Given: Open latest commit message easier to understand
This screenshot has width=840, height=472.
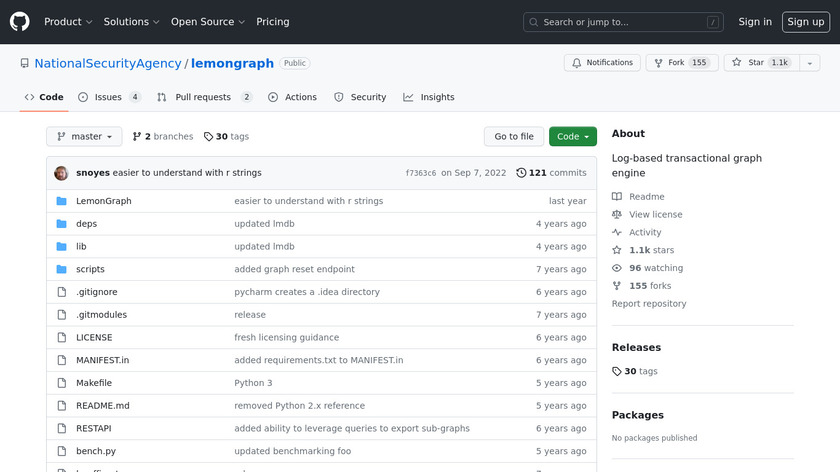Looking at the screenshot, I should coord(187,173).
